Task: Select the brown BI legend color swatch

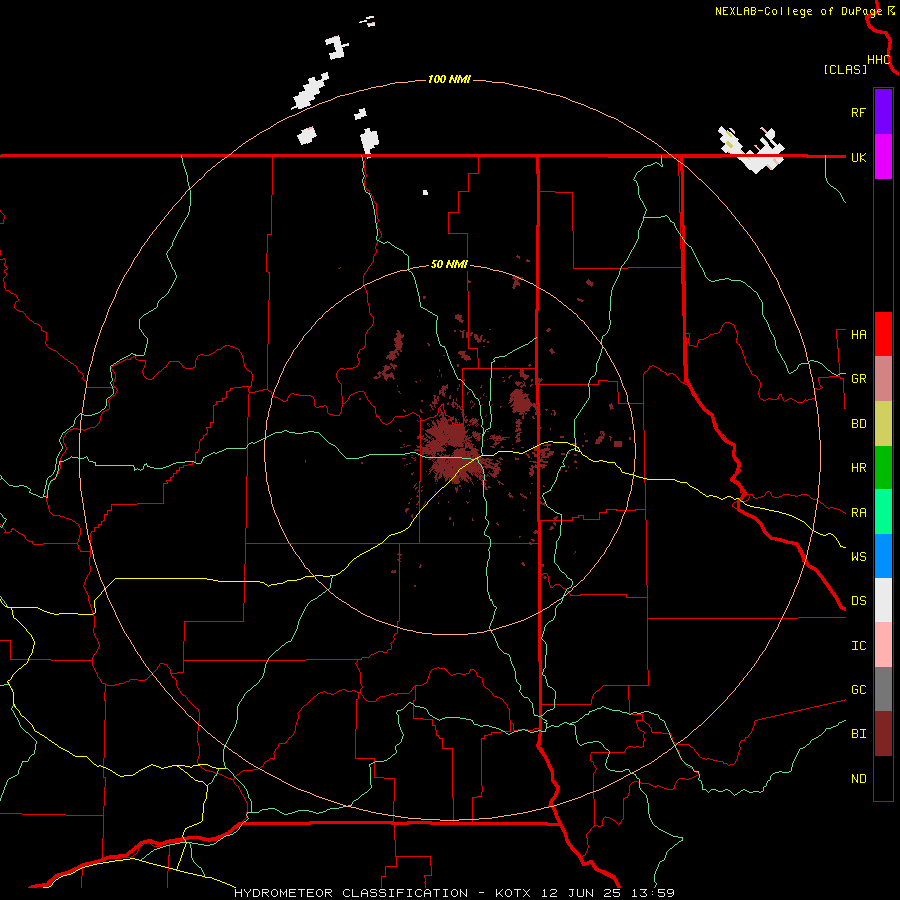Action: coord(883,734)
